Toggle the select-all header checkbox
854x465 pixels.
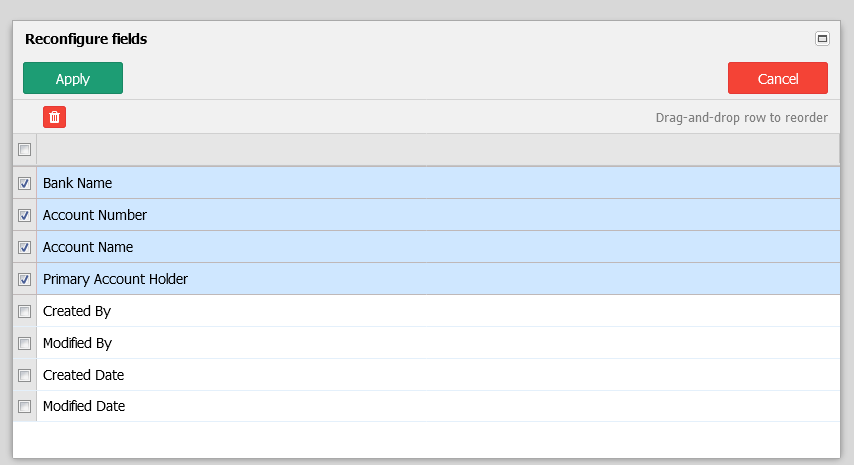[25, 149]
